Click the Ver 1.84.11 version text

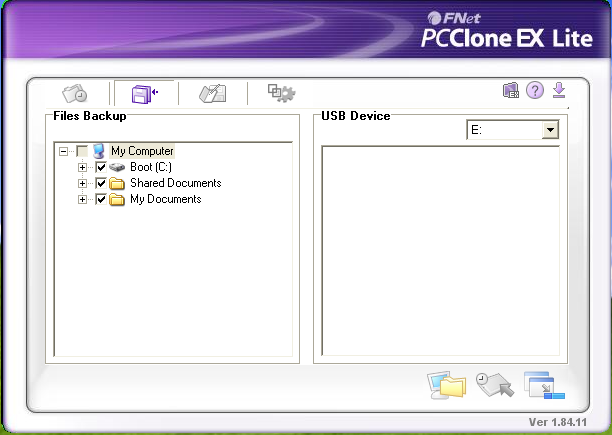(x=558, y=422)
